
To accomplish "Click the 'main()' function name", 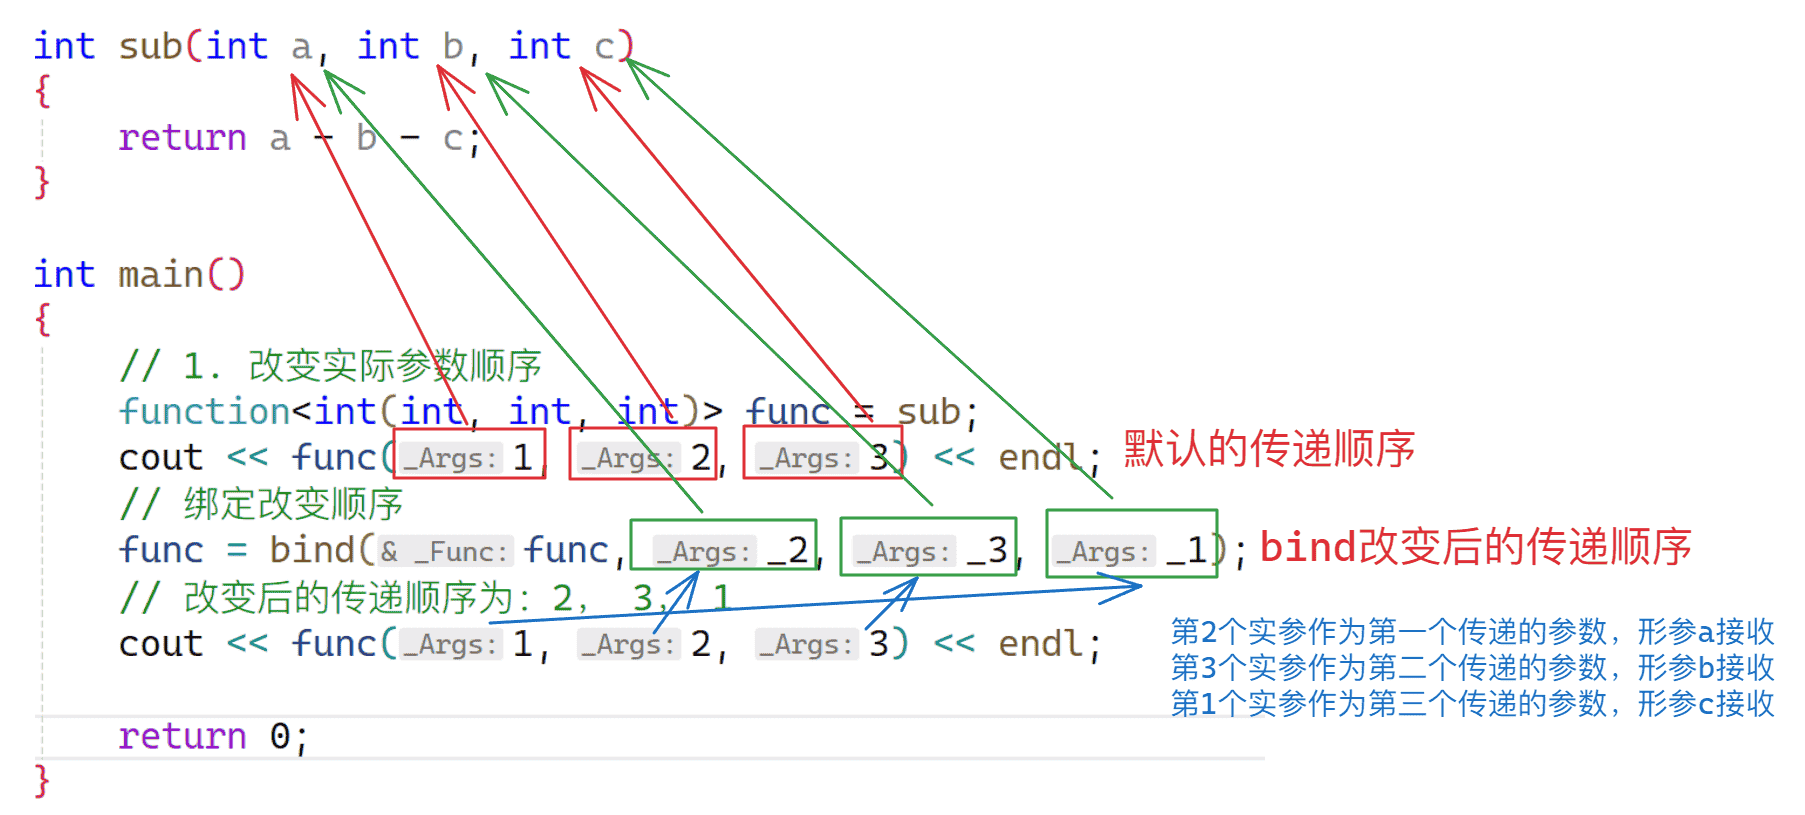I will click(181, 274).
